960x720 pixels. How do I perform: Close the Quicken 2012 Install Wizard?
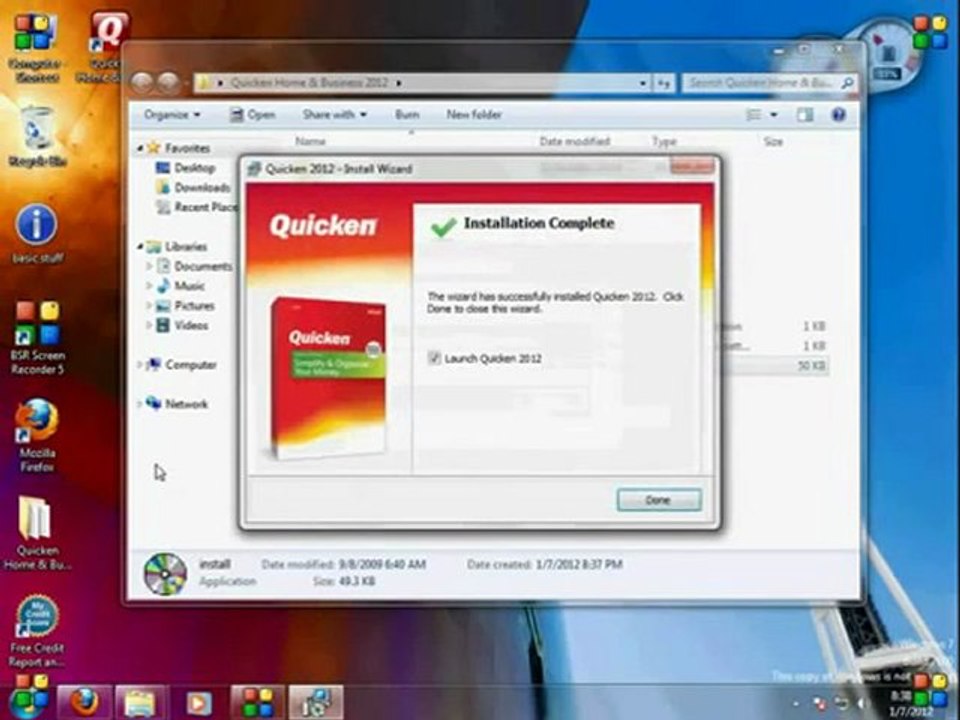pyautogui.click(x=692, y=166)
